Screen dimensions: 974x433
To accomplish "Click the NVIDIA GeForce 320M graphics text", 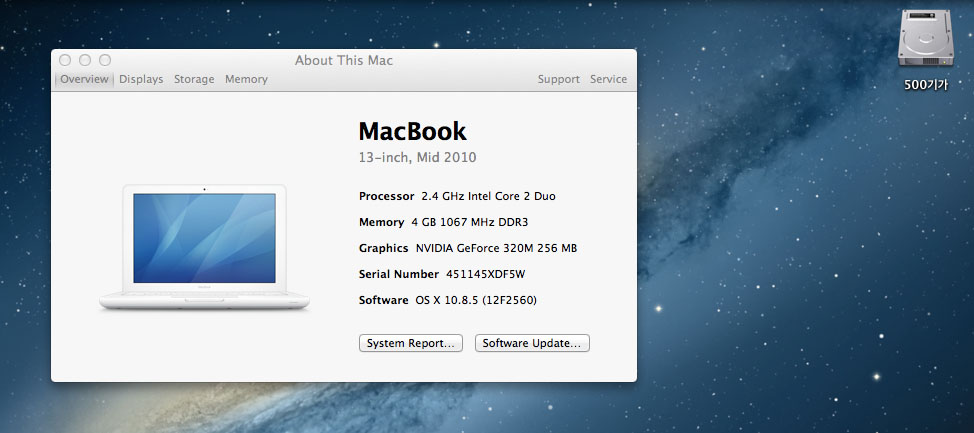I will click(496, 248).
